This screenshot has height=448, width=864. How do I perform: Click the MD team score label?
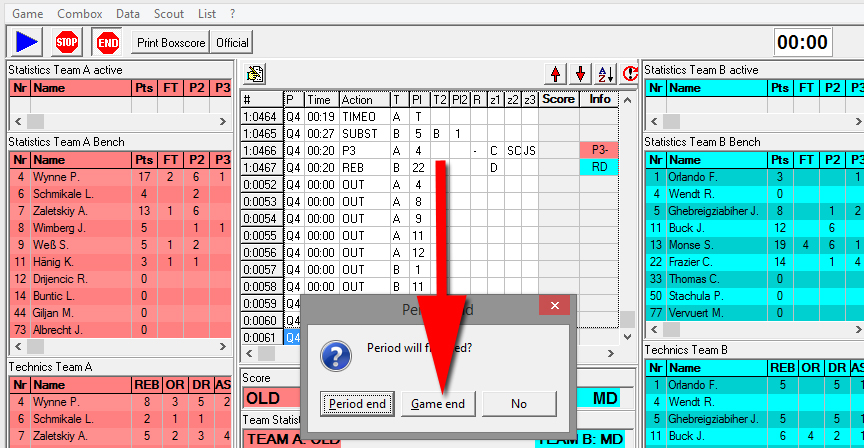tap(604, 398)
